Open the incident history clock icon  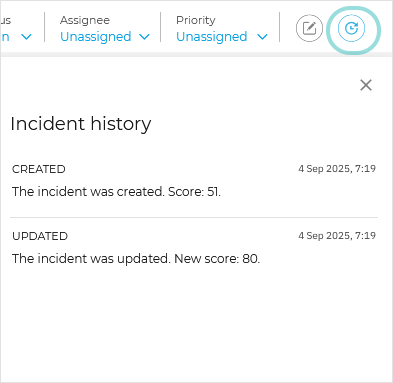point(351,28)
